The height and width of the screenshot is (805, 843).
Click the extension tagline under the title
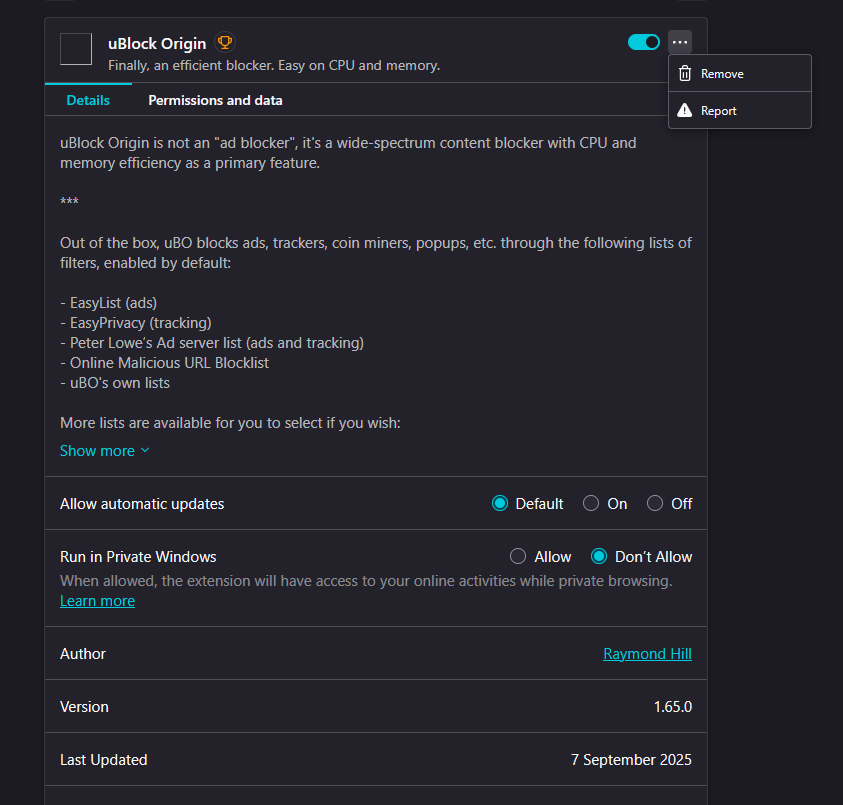coord(274,66)
